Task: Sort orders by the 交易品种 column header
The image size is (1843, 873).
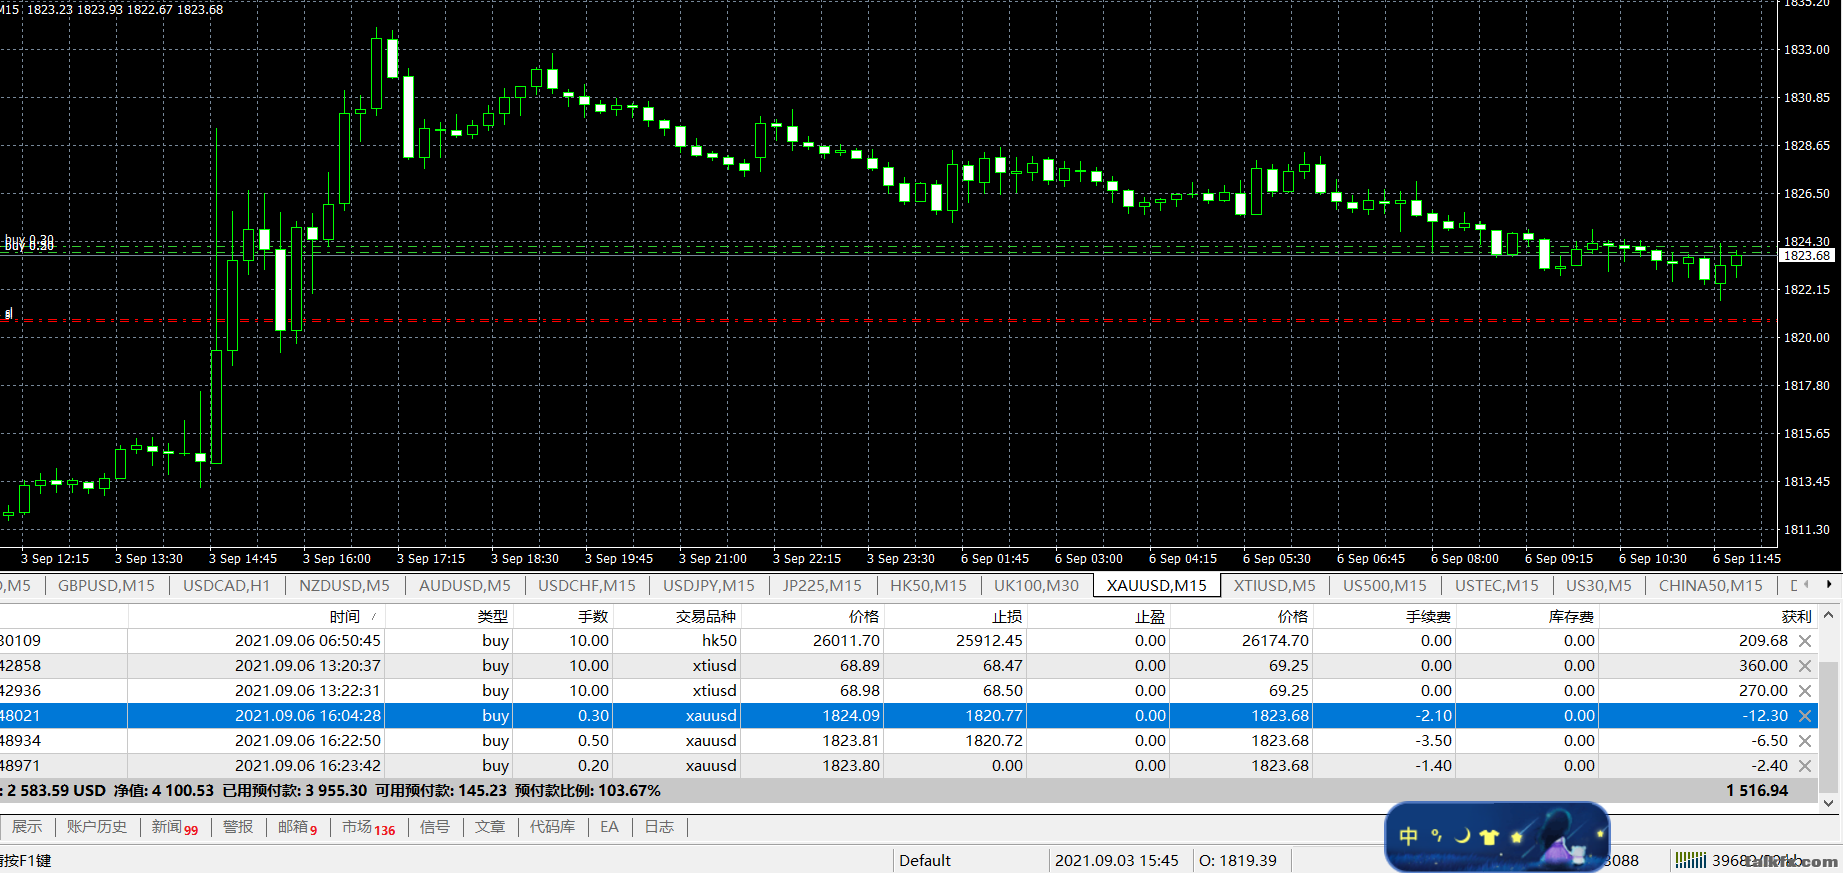Action: click(x=676, y=616)
